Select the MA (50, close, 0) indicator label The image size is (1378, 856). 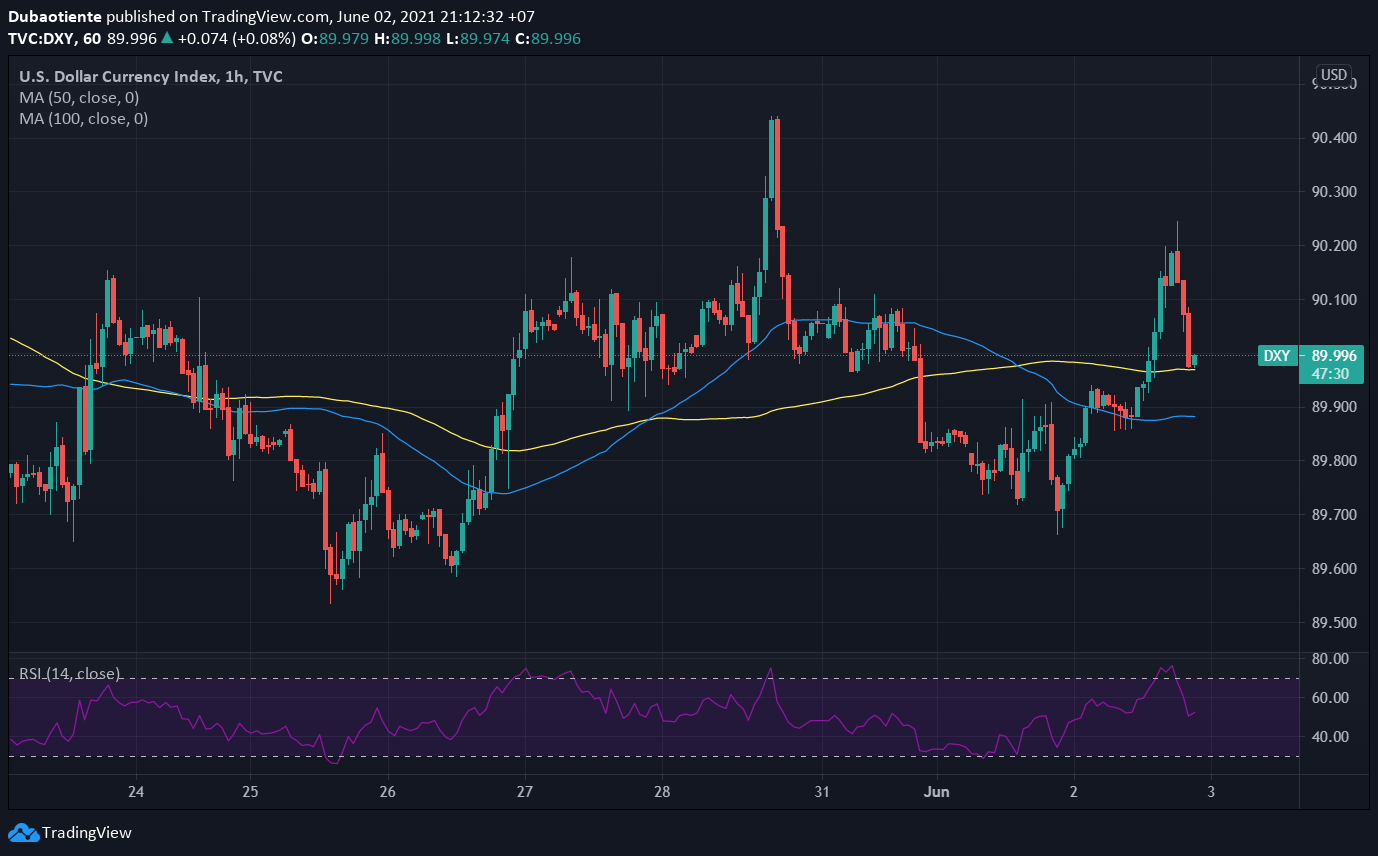79,98
